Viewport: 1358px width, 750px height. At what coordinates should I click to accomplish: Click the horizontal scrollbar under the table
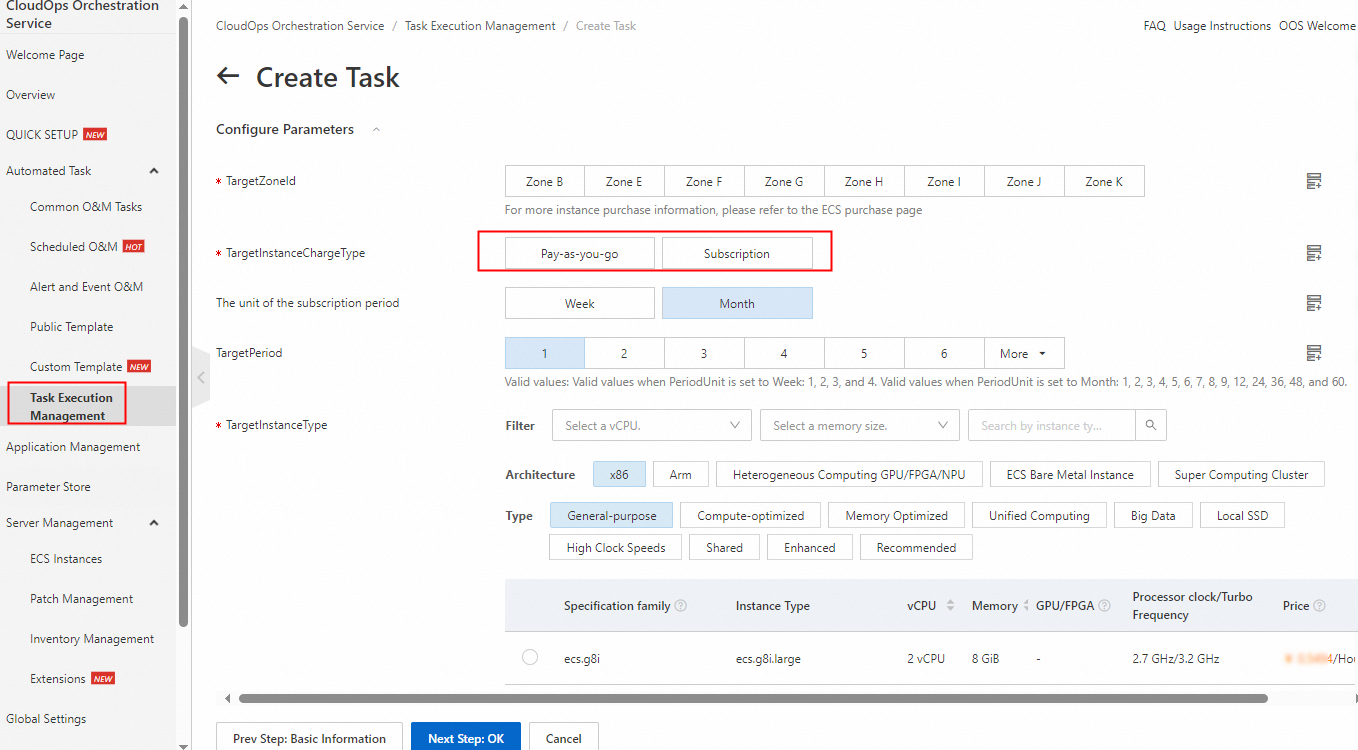(x=752, y=698)
